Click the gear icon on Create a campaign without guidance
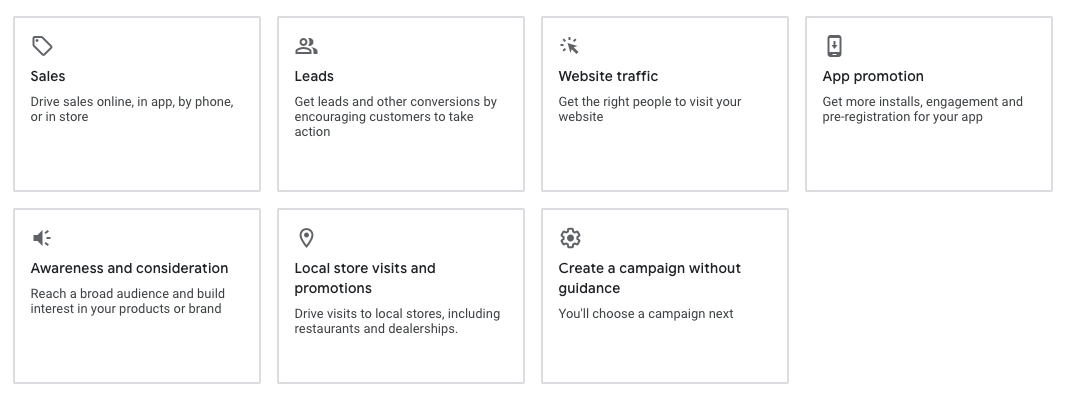Screen dimensions: 1069x400 pos(570,238)
